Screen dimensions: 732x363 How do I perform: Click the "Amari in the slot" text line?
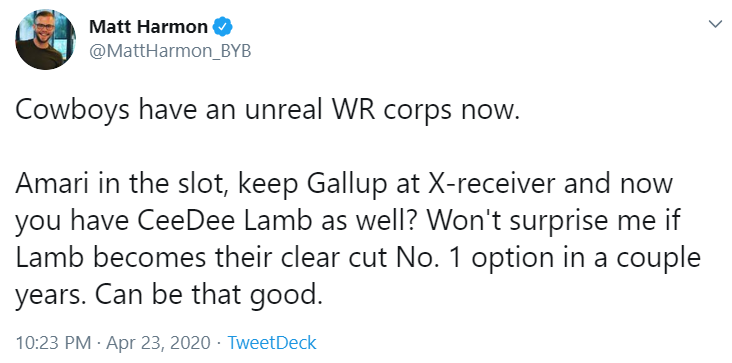[344, 184]
